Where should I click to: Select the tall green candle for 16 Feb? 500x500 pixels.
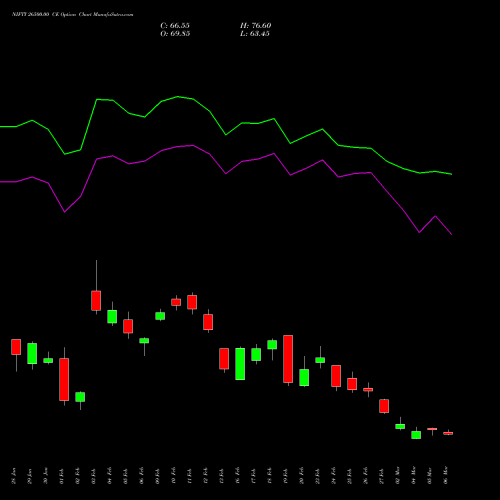(240, 364)
